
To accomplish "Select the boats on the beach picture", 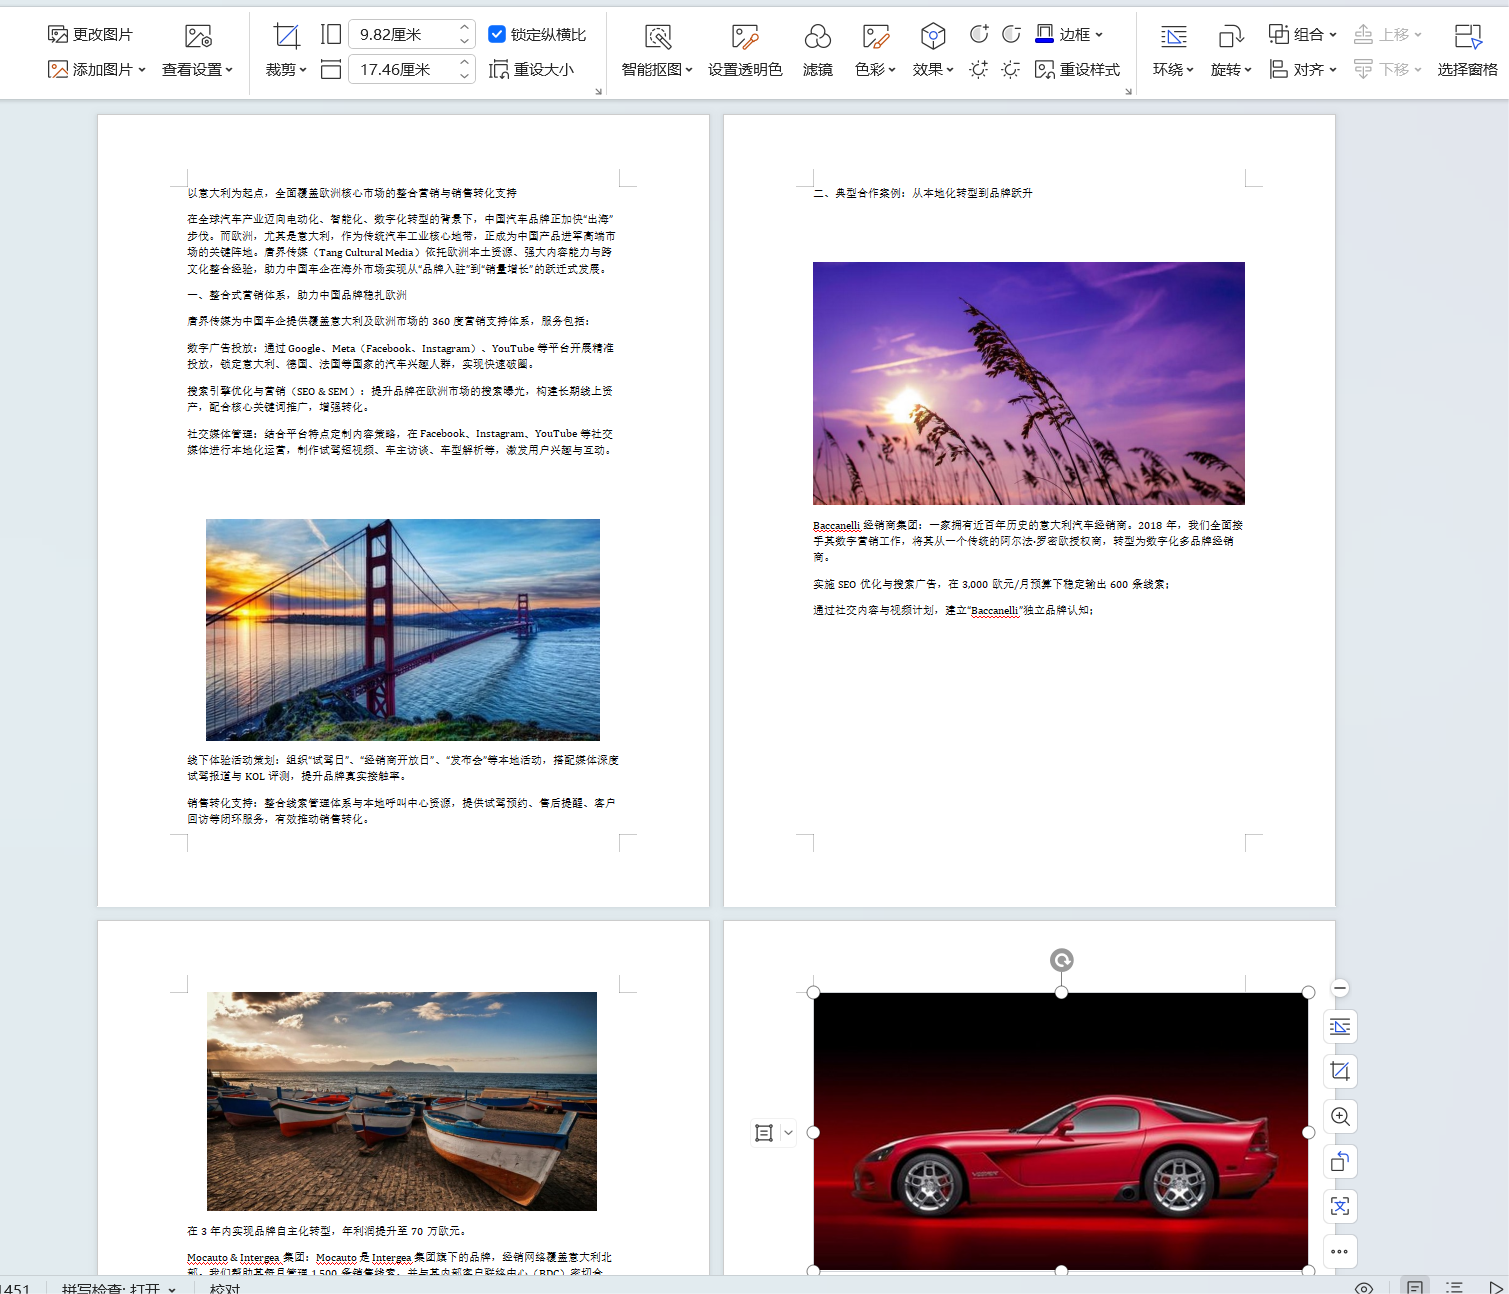I will point(402,1101).
